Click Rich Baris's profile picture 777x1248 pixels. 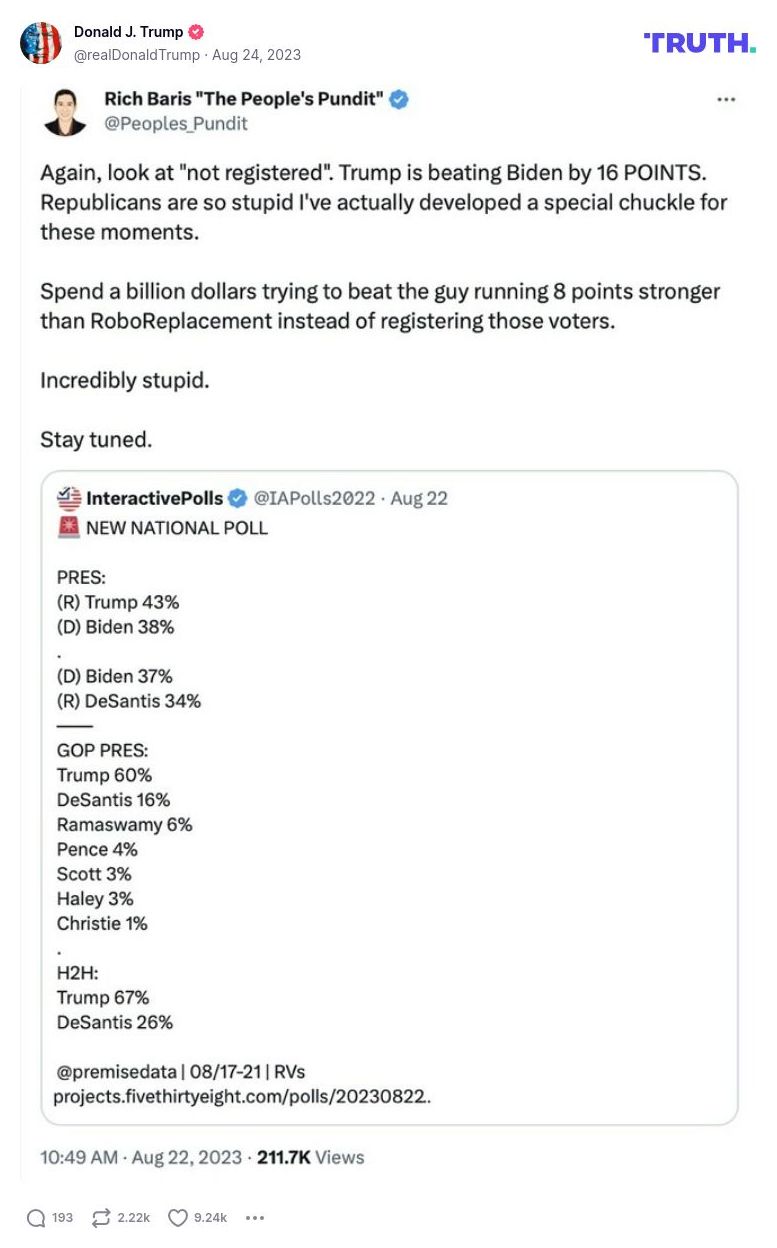pyautogui.click(x=66, y=111)
